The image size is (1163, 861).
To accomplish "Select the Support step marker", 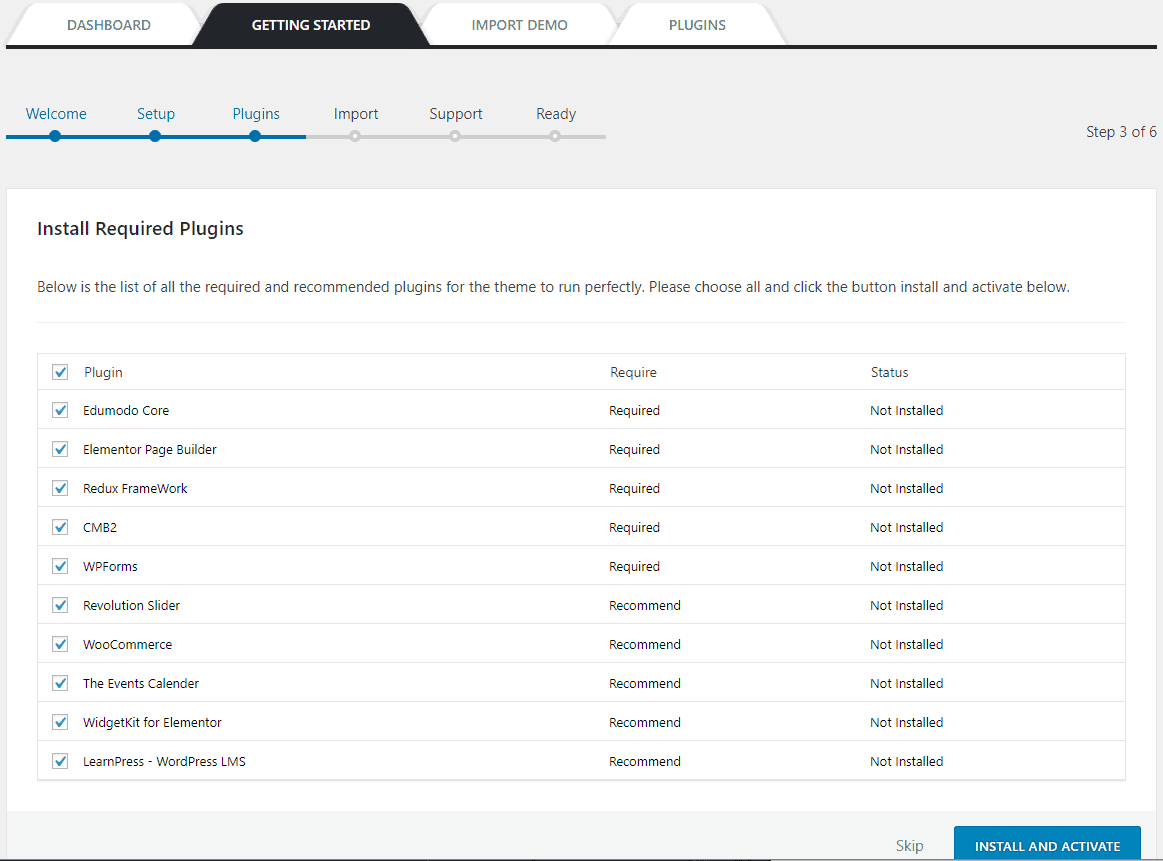I will tap(455, 136).
